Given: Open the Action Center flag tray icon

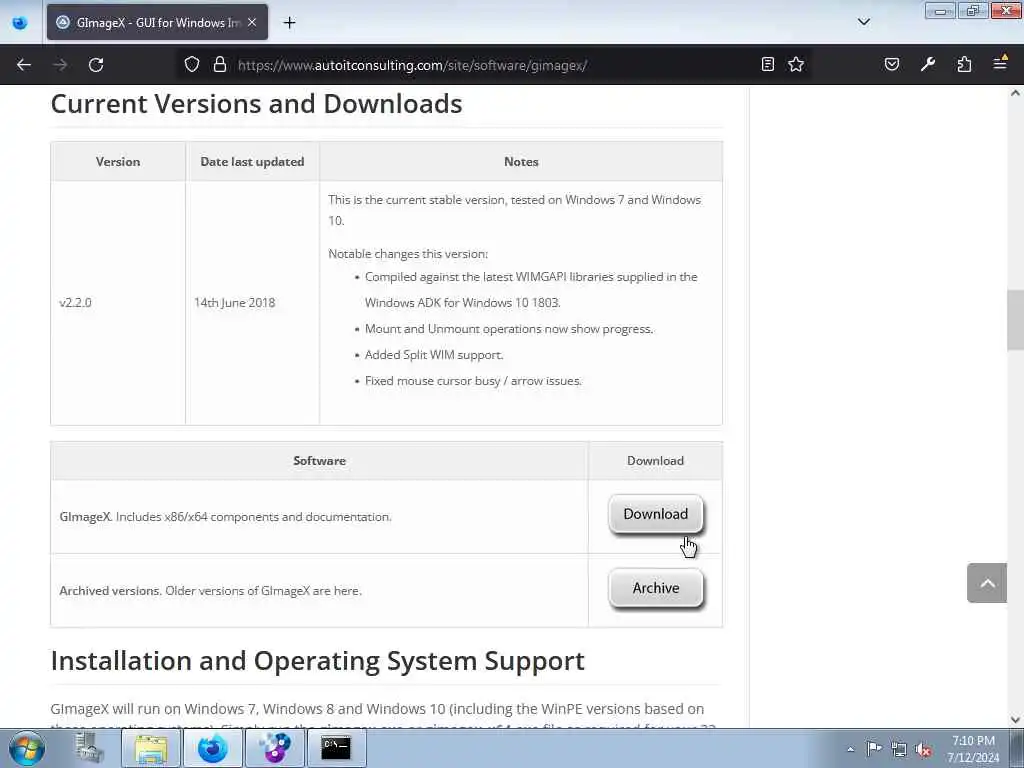Looking at the screenshot, I should (874, 748).
